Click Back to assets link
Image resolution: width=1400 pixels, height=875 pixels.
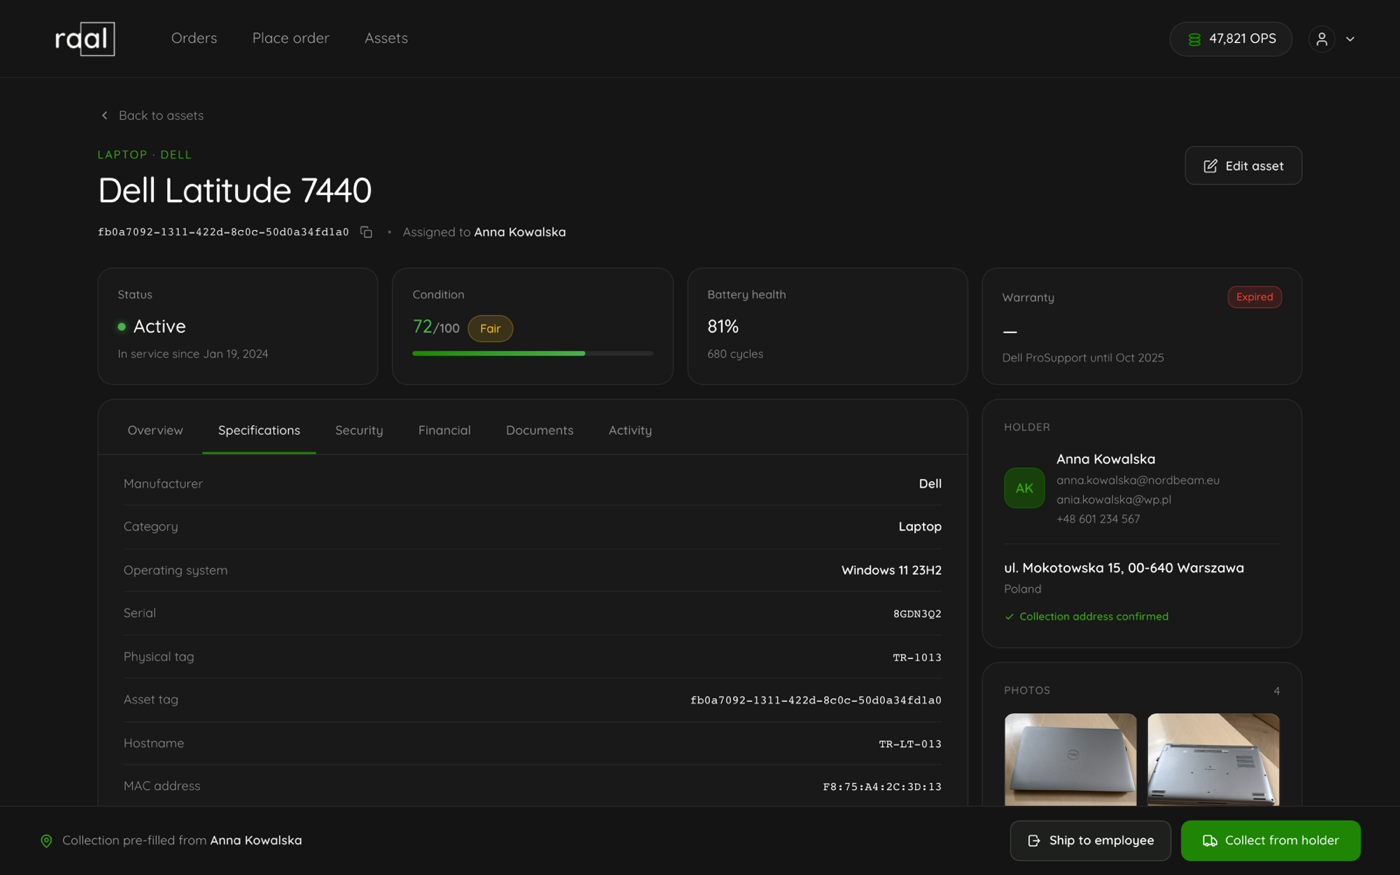point(151,116)
